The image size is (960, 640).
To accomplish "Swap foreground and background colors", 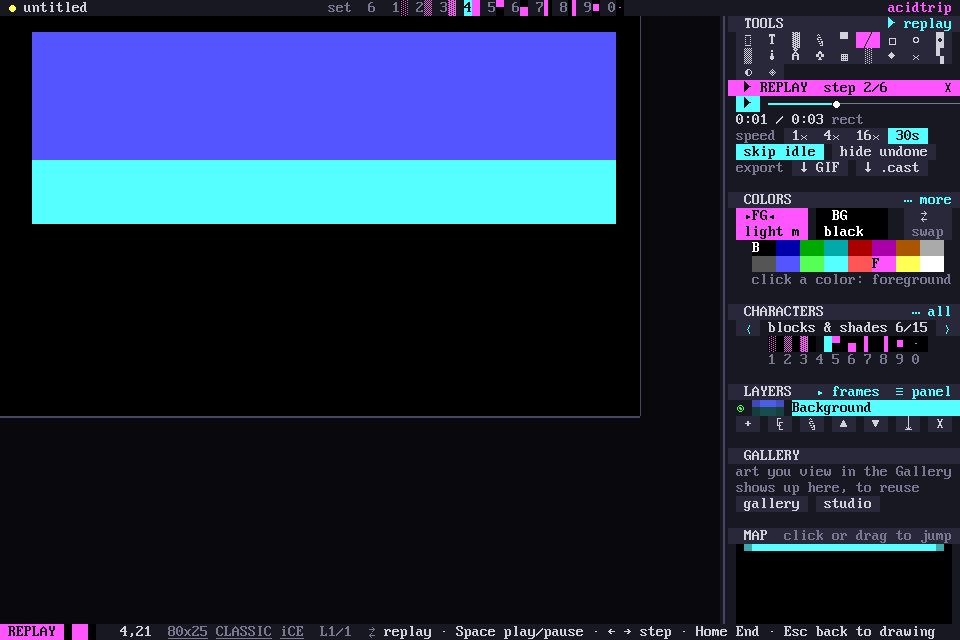I will click(927, 224).
